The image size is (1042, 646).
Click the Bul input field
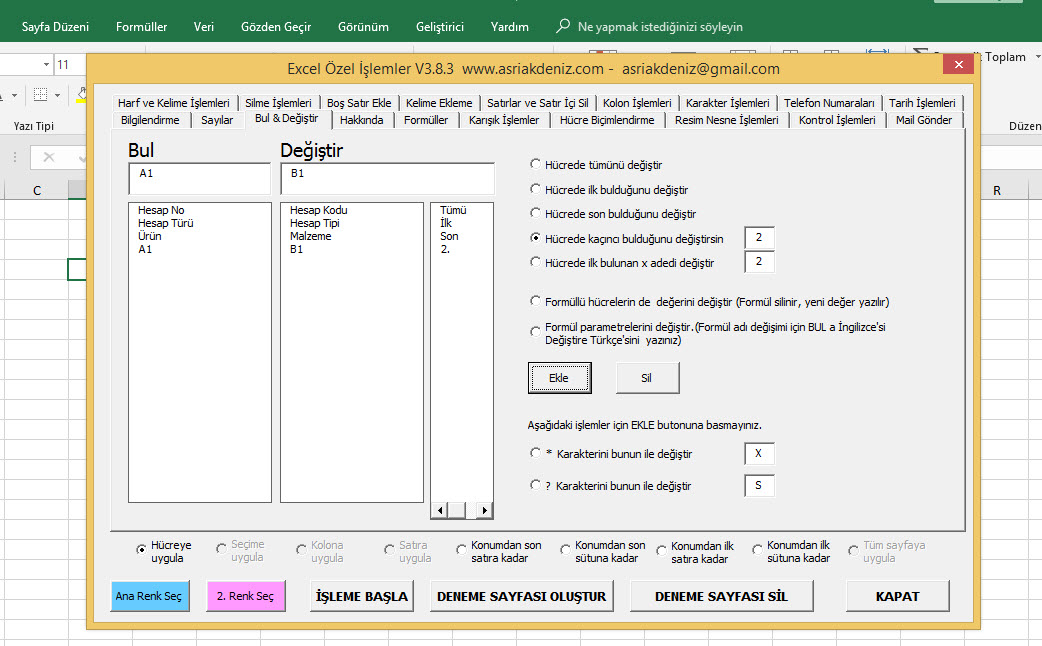click(x=199, y=179)
